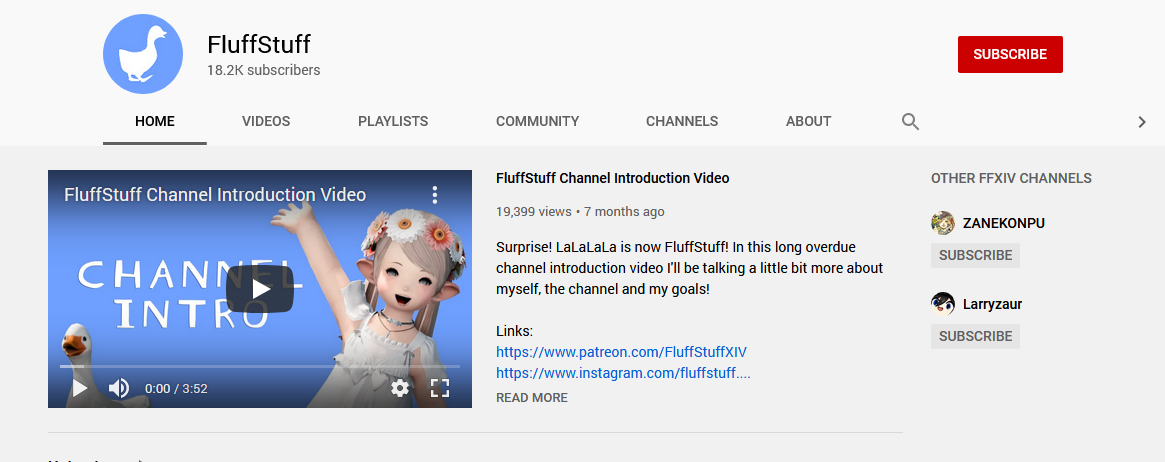Subscribe to the ZANEKONPU channel
This screenshot has height=462, width=1165.
point(976,255)
